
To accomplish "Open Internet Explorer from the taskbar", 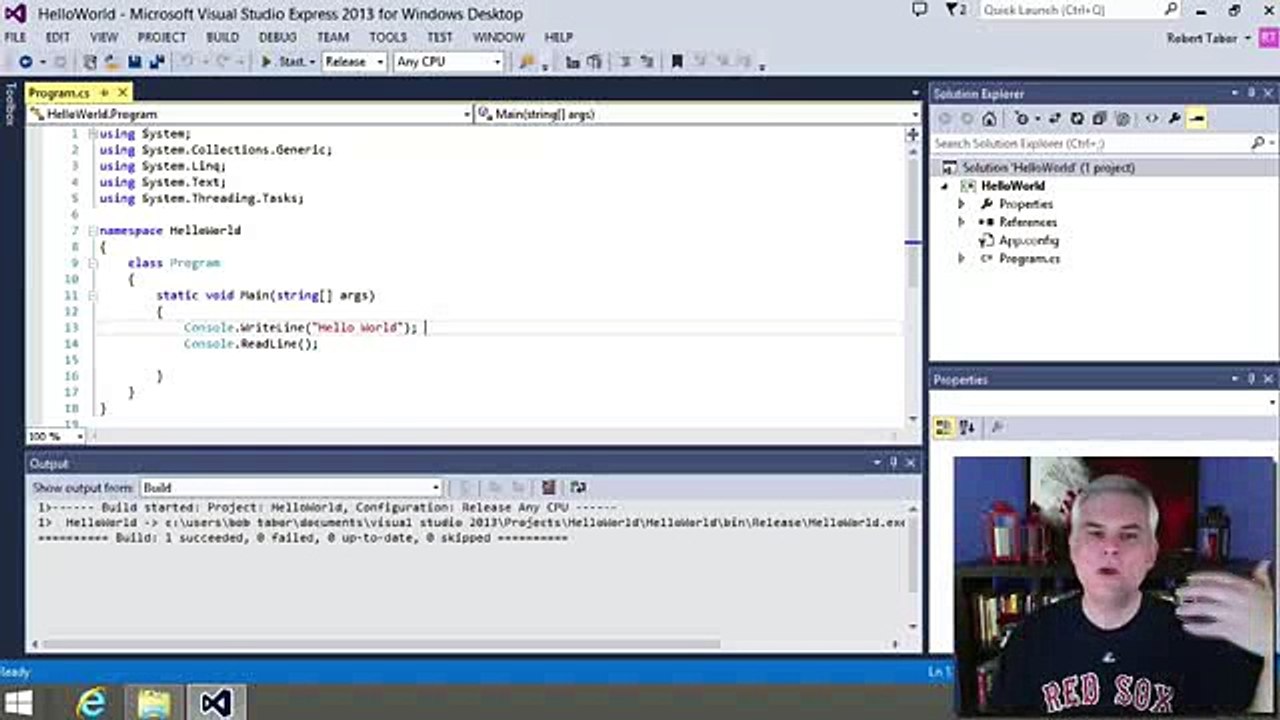I will click(x=91, y=703).
